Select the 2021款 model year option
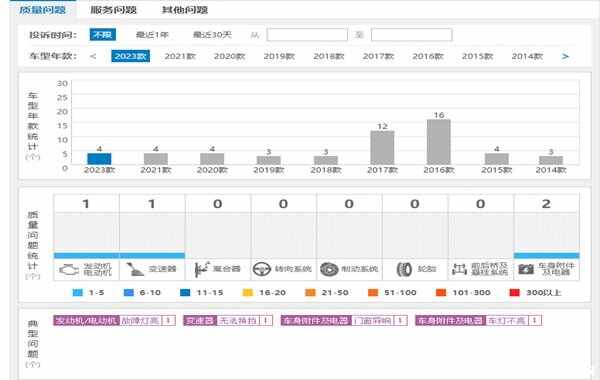Viewport: 600px width, 380px height. pos(180,56)
